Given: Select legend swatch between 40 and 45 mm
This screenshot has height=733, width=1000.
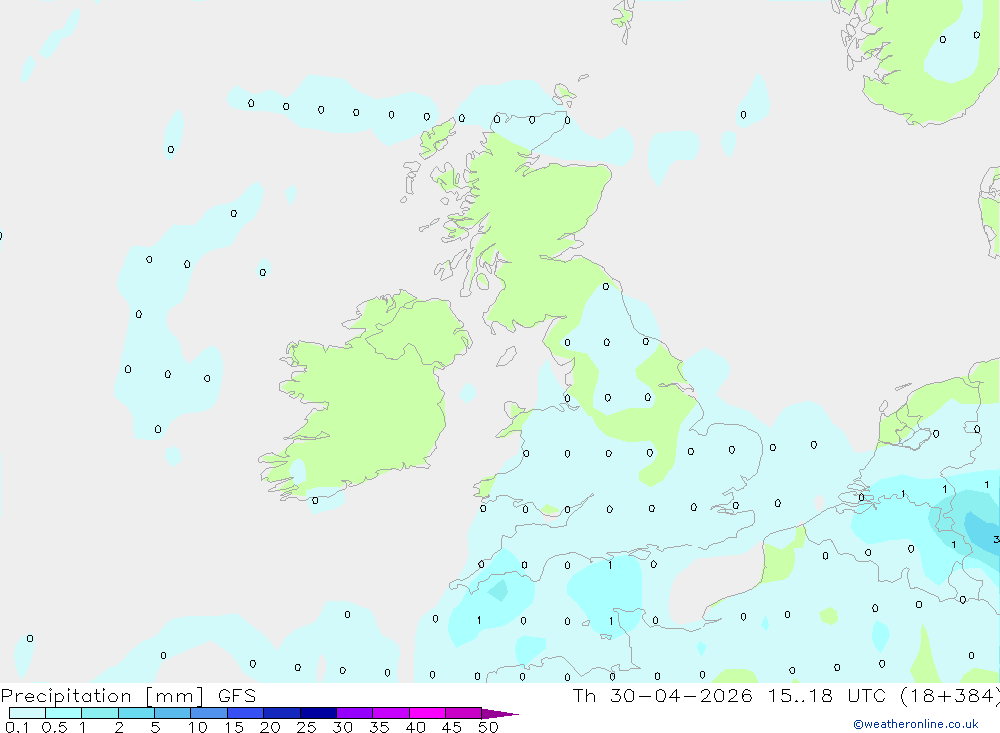Looking at the screenshot, I should pos(427,713).
